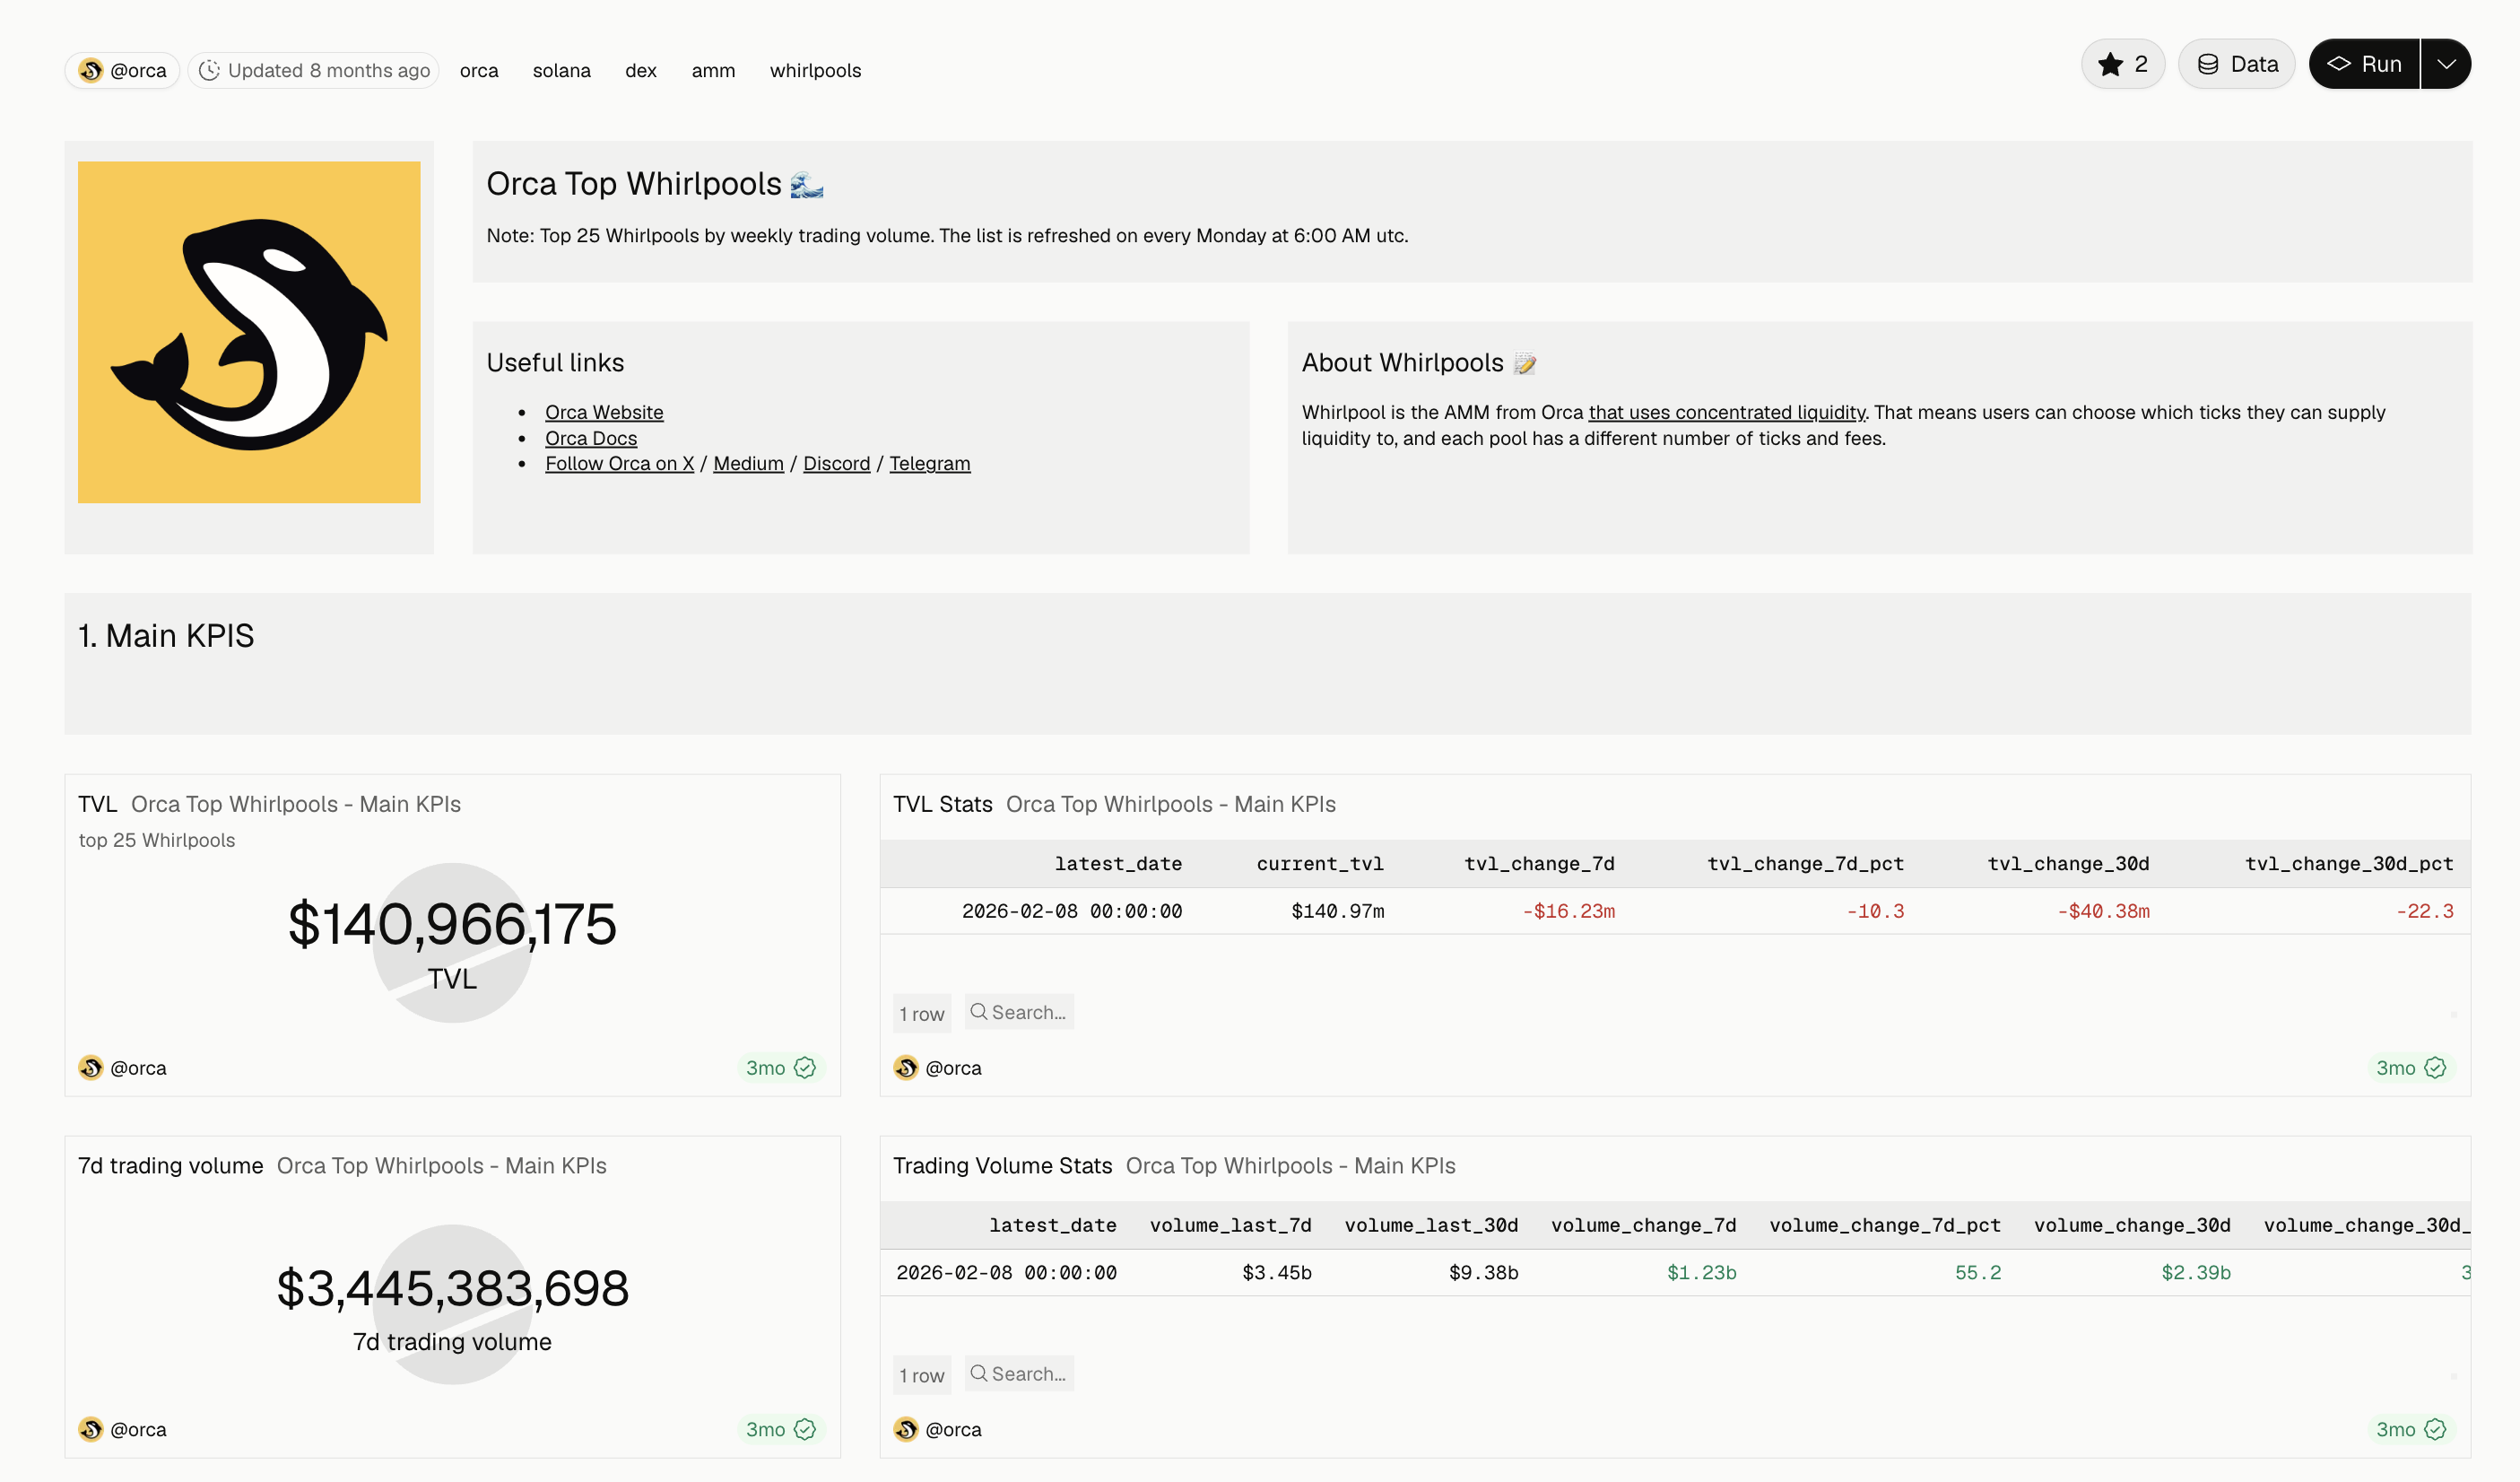Open the Data button database icon
The height and width of the screenshot is (1482, 2520).
(x=2208, y=65)
